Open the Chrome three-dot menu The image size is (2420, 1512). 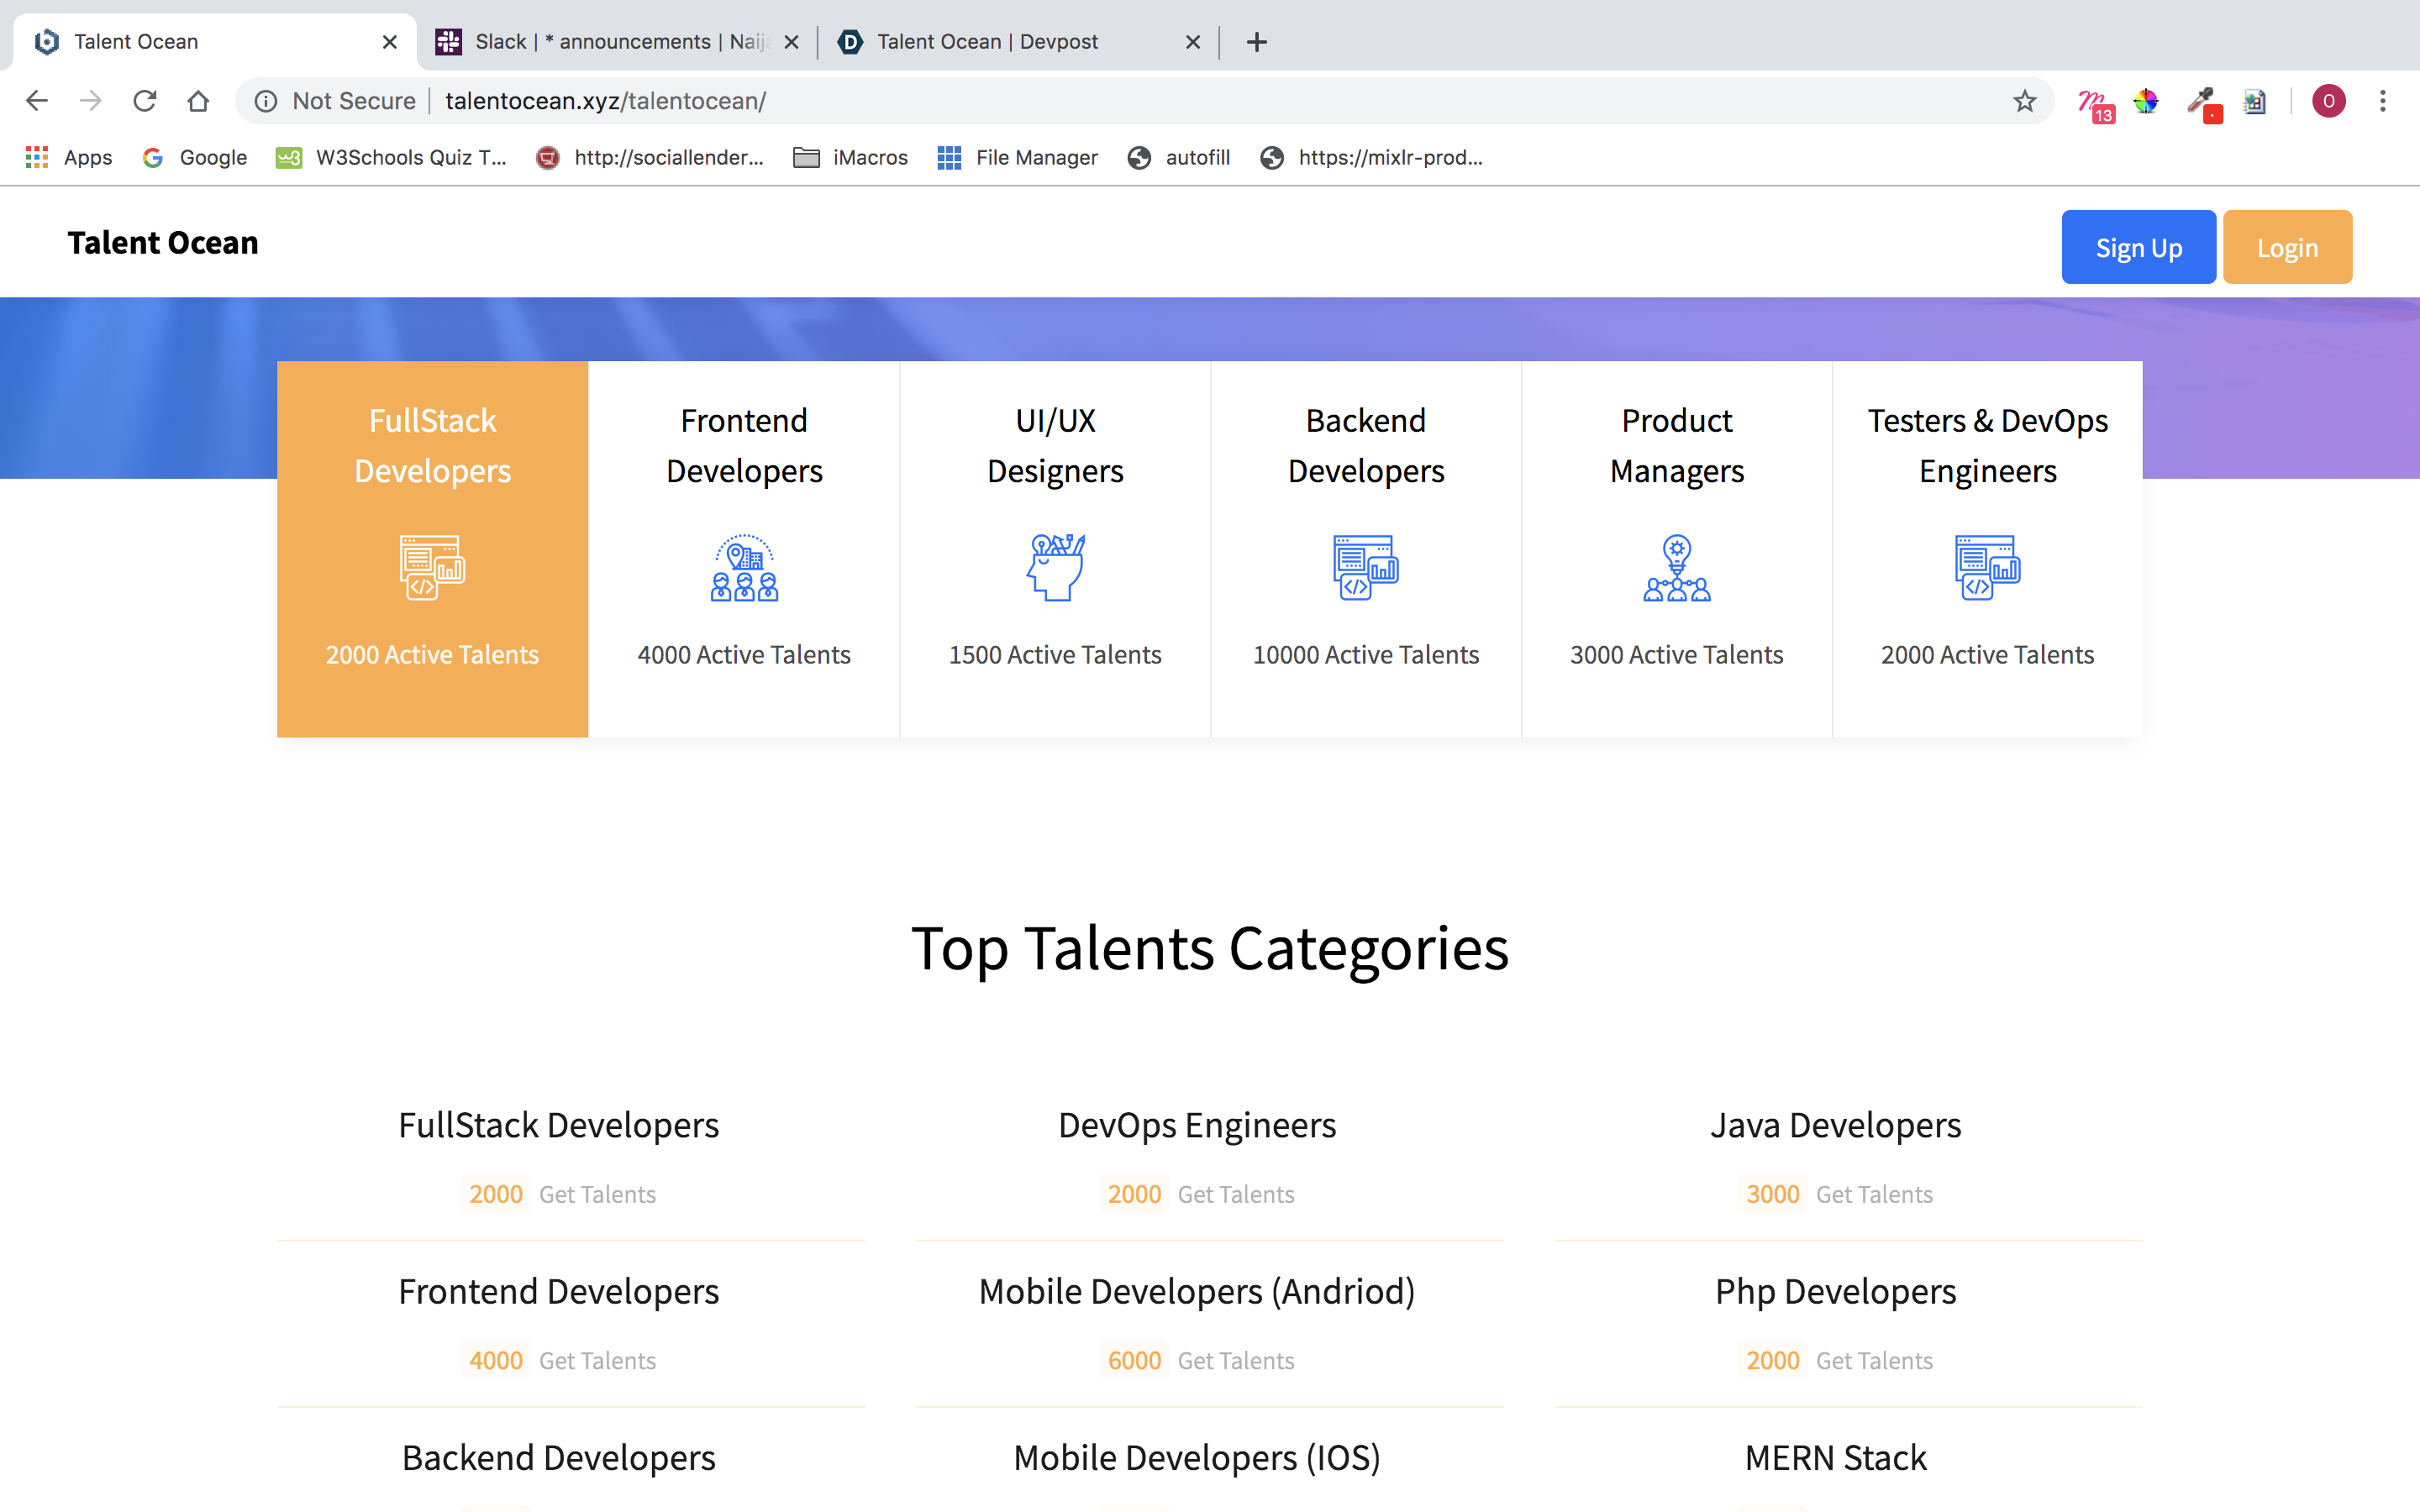point(2382,101)
